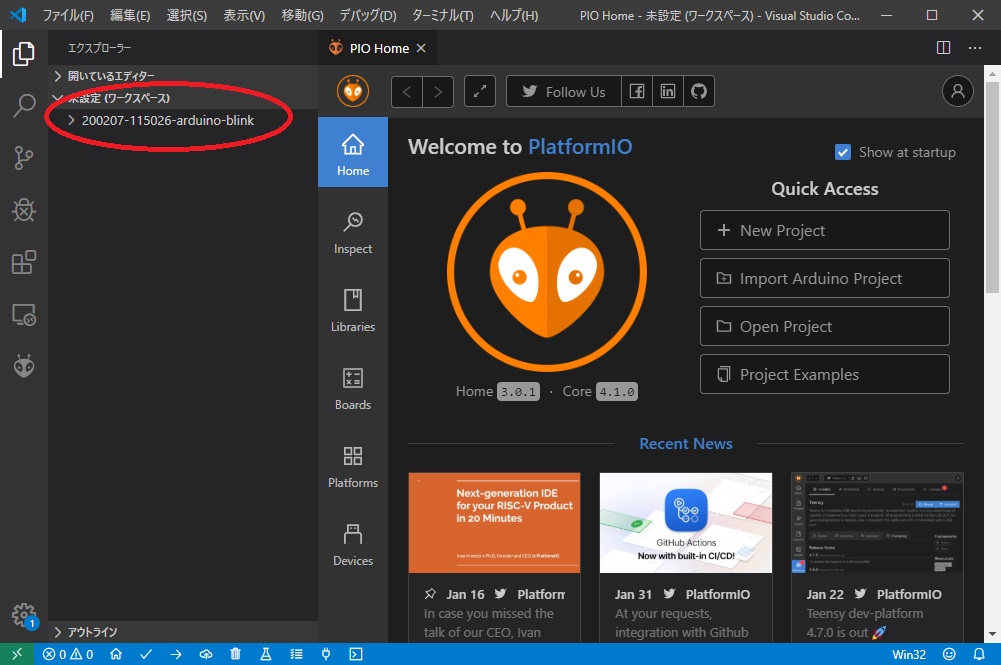This screenshot has height=665, width=1001.
Task: Open RISC-V Next-generation IDE news thumbnail
Action: 494,523
